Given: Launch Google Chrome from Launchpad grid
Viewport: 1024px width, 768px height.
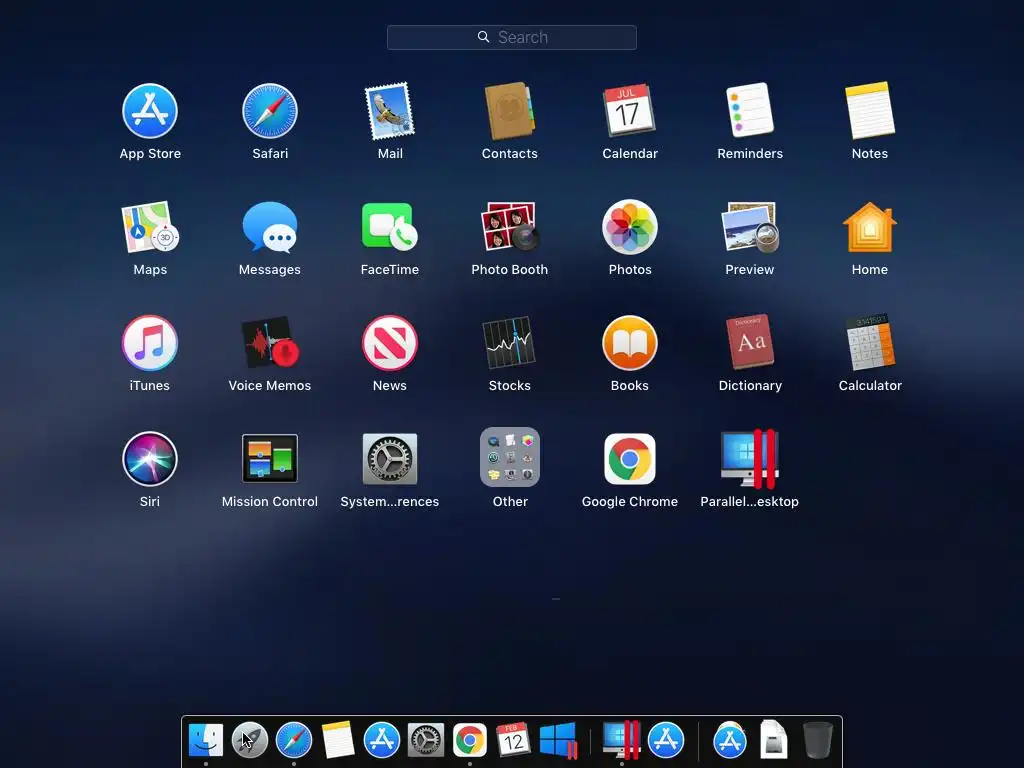Looking at the screenshot, I should coord(630,459).
